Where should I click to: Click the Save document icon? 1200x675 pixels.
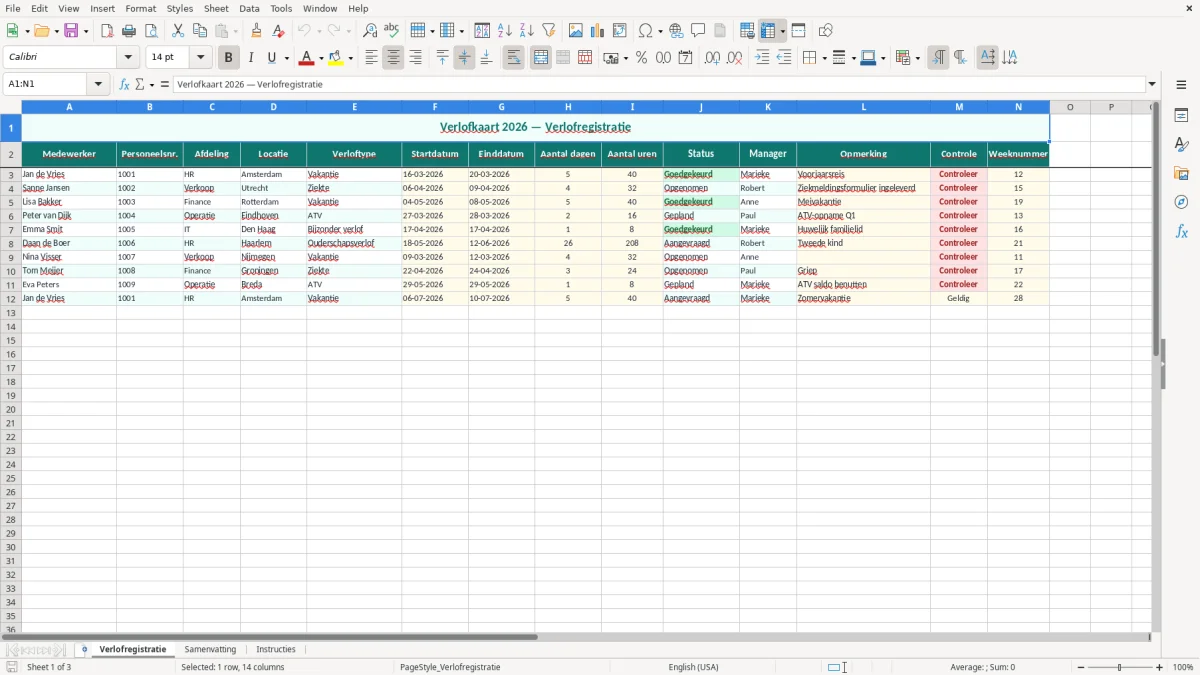click(x=71, y=31)
